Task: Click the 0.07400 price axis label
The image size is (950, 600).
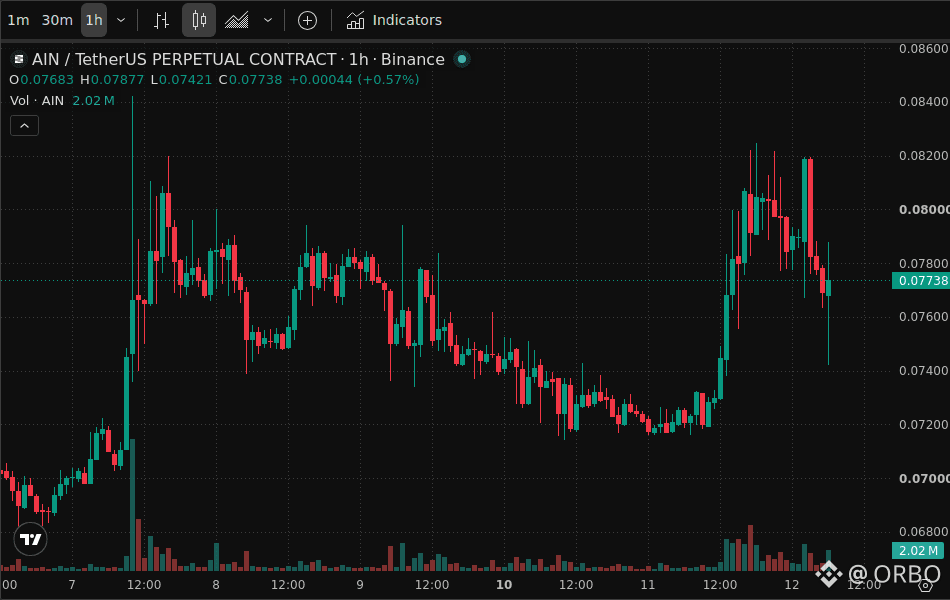Action: pyautogui.click(x=924, y=371)
